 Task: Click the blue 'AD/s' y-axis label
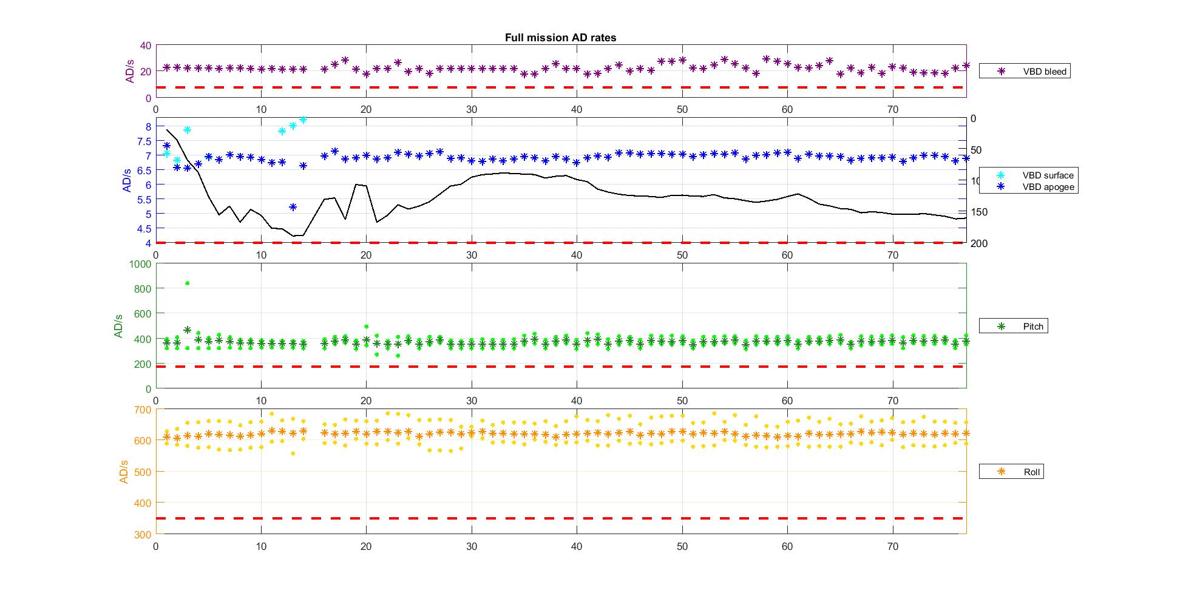pos(127,181)
